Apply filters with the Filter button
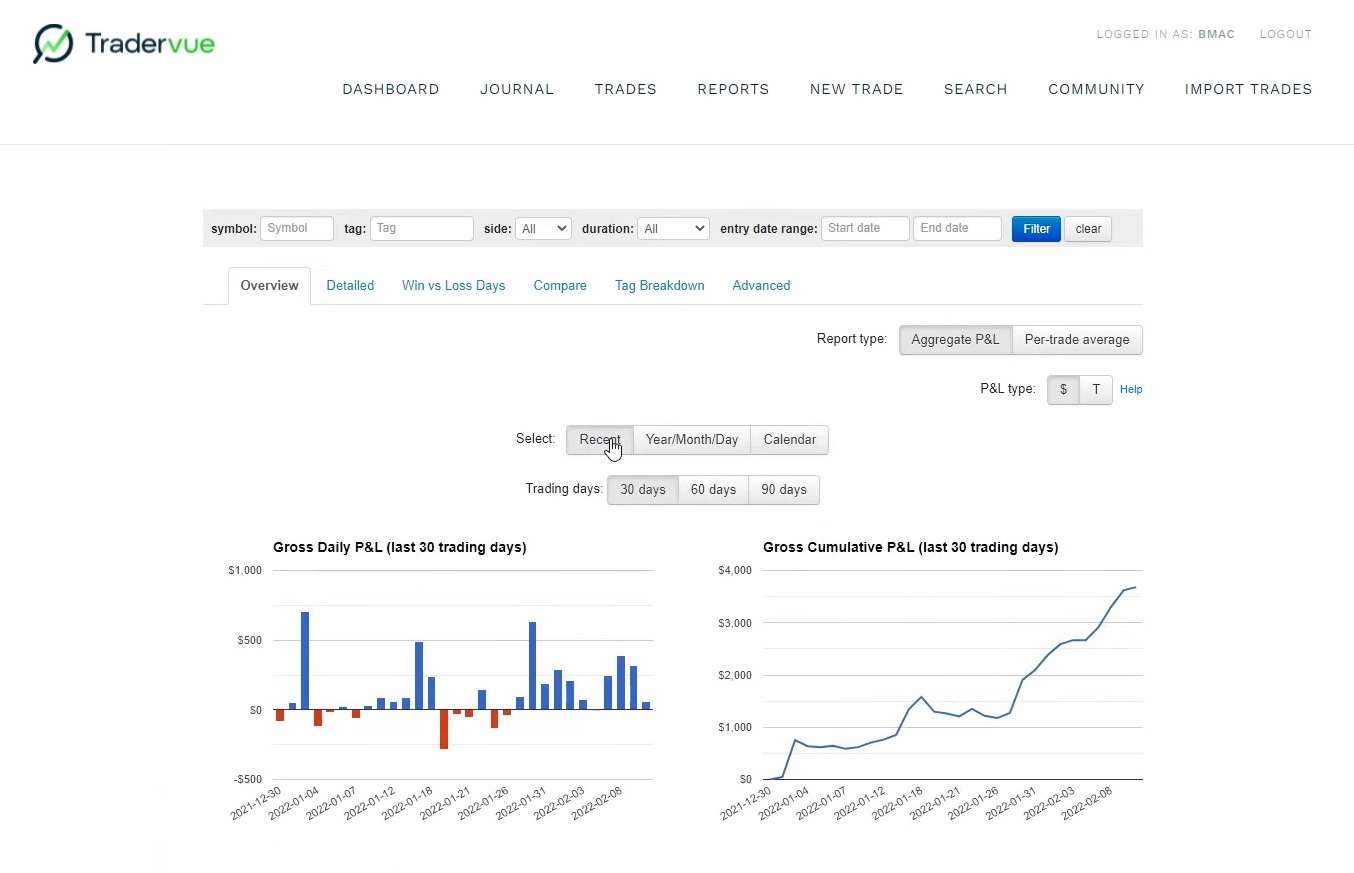 click(x=1036, y=229)
